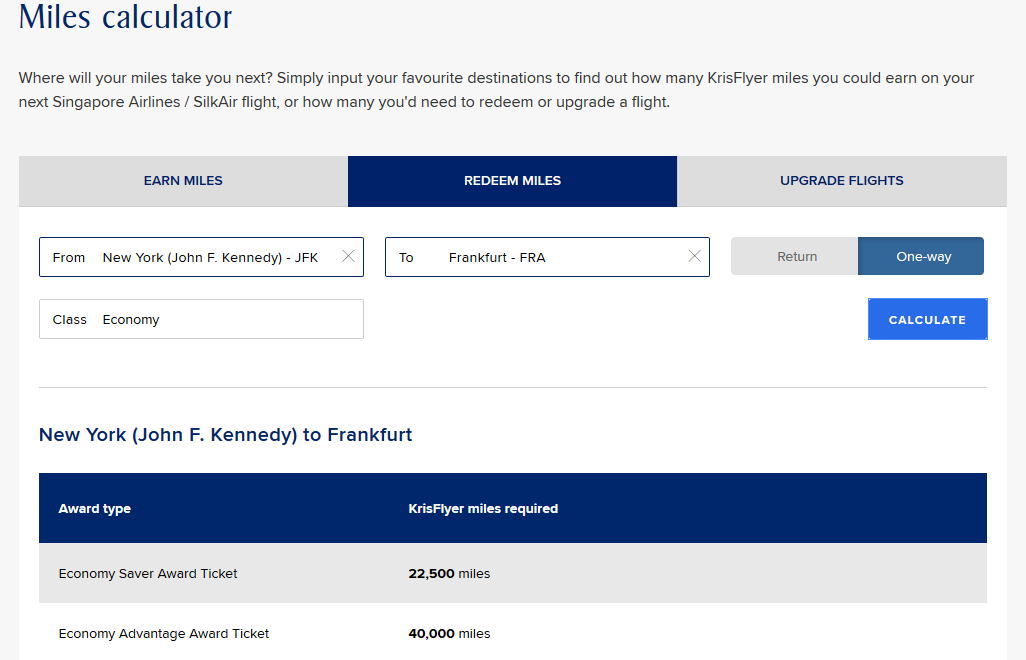
Task: Open the Class Economy dropdown
Action: pyautogui.click(x=201, y=320)
